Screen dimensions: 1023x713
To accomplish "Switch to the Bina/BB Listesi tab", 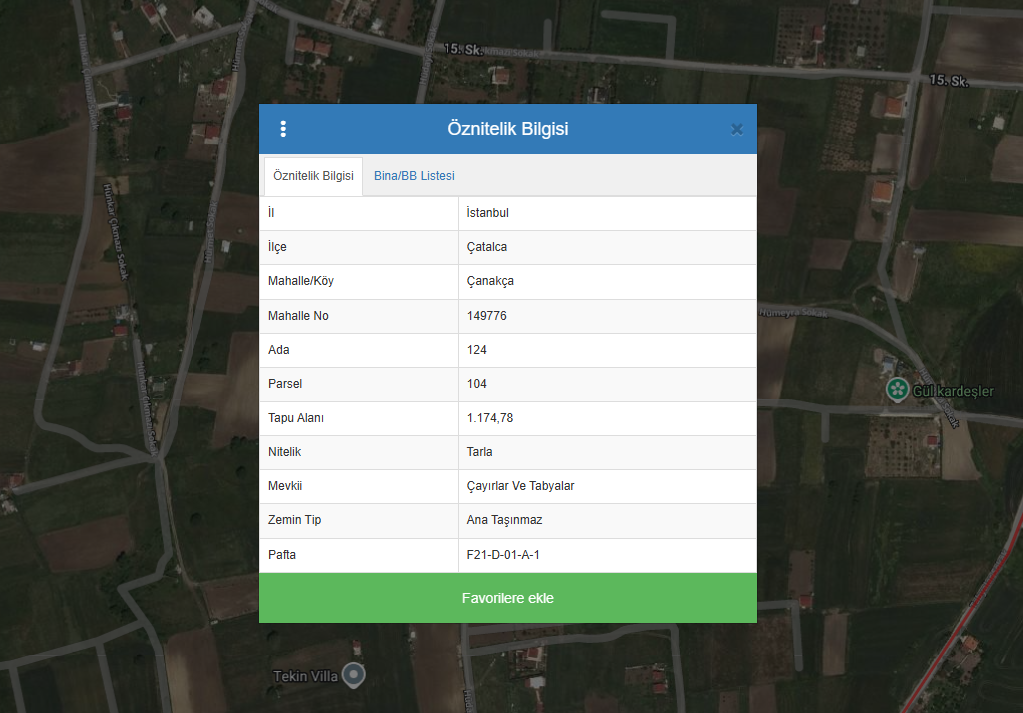I will 414,176.
